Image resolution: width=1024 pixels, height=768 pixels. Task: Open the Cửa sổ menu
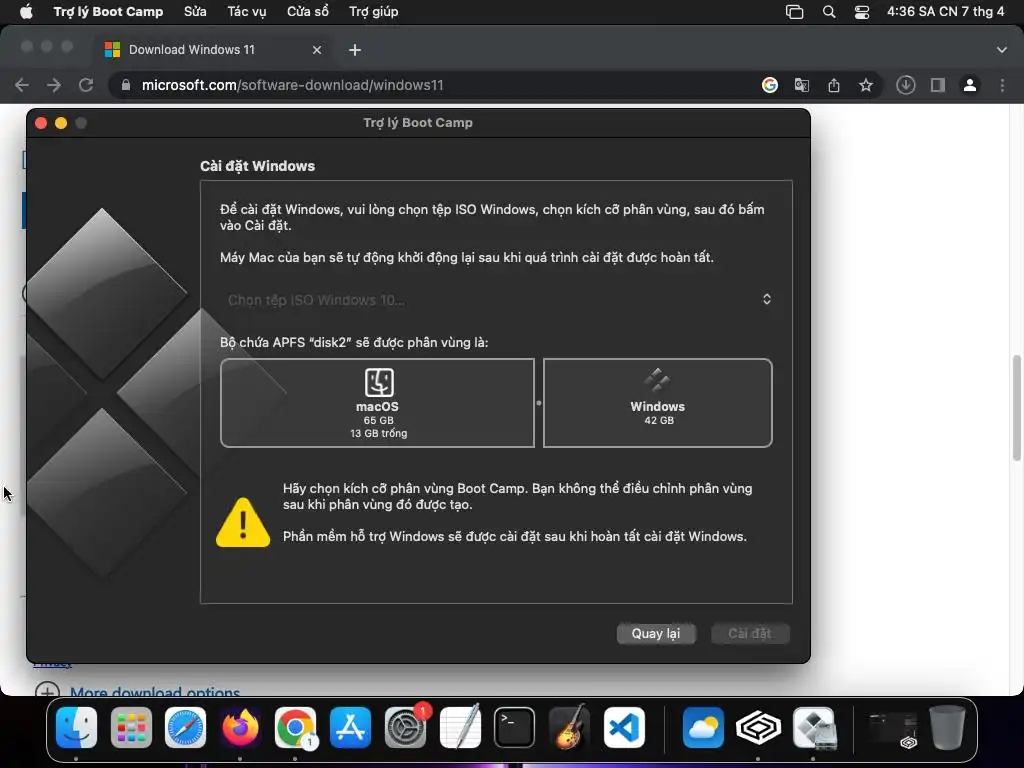(x=308, y=12)
